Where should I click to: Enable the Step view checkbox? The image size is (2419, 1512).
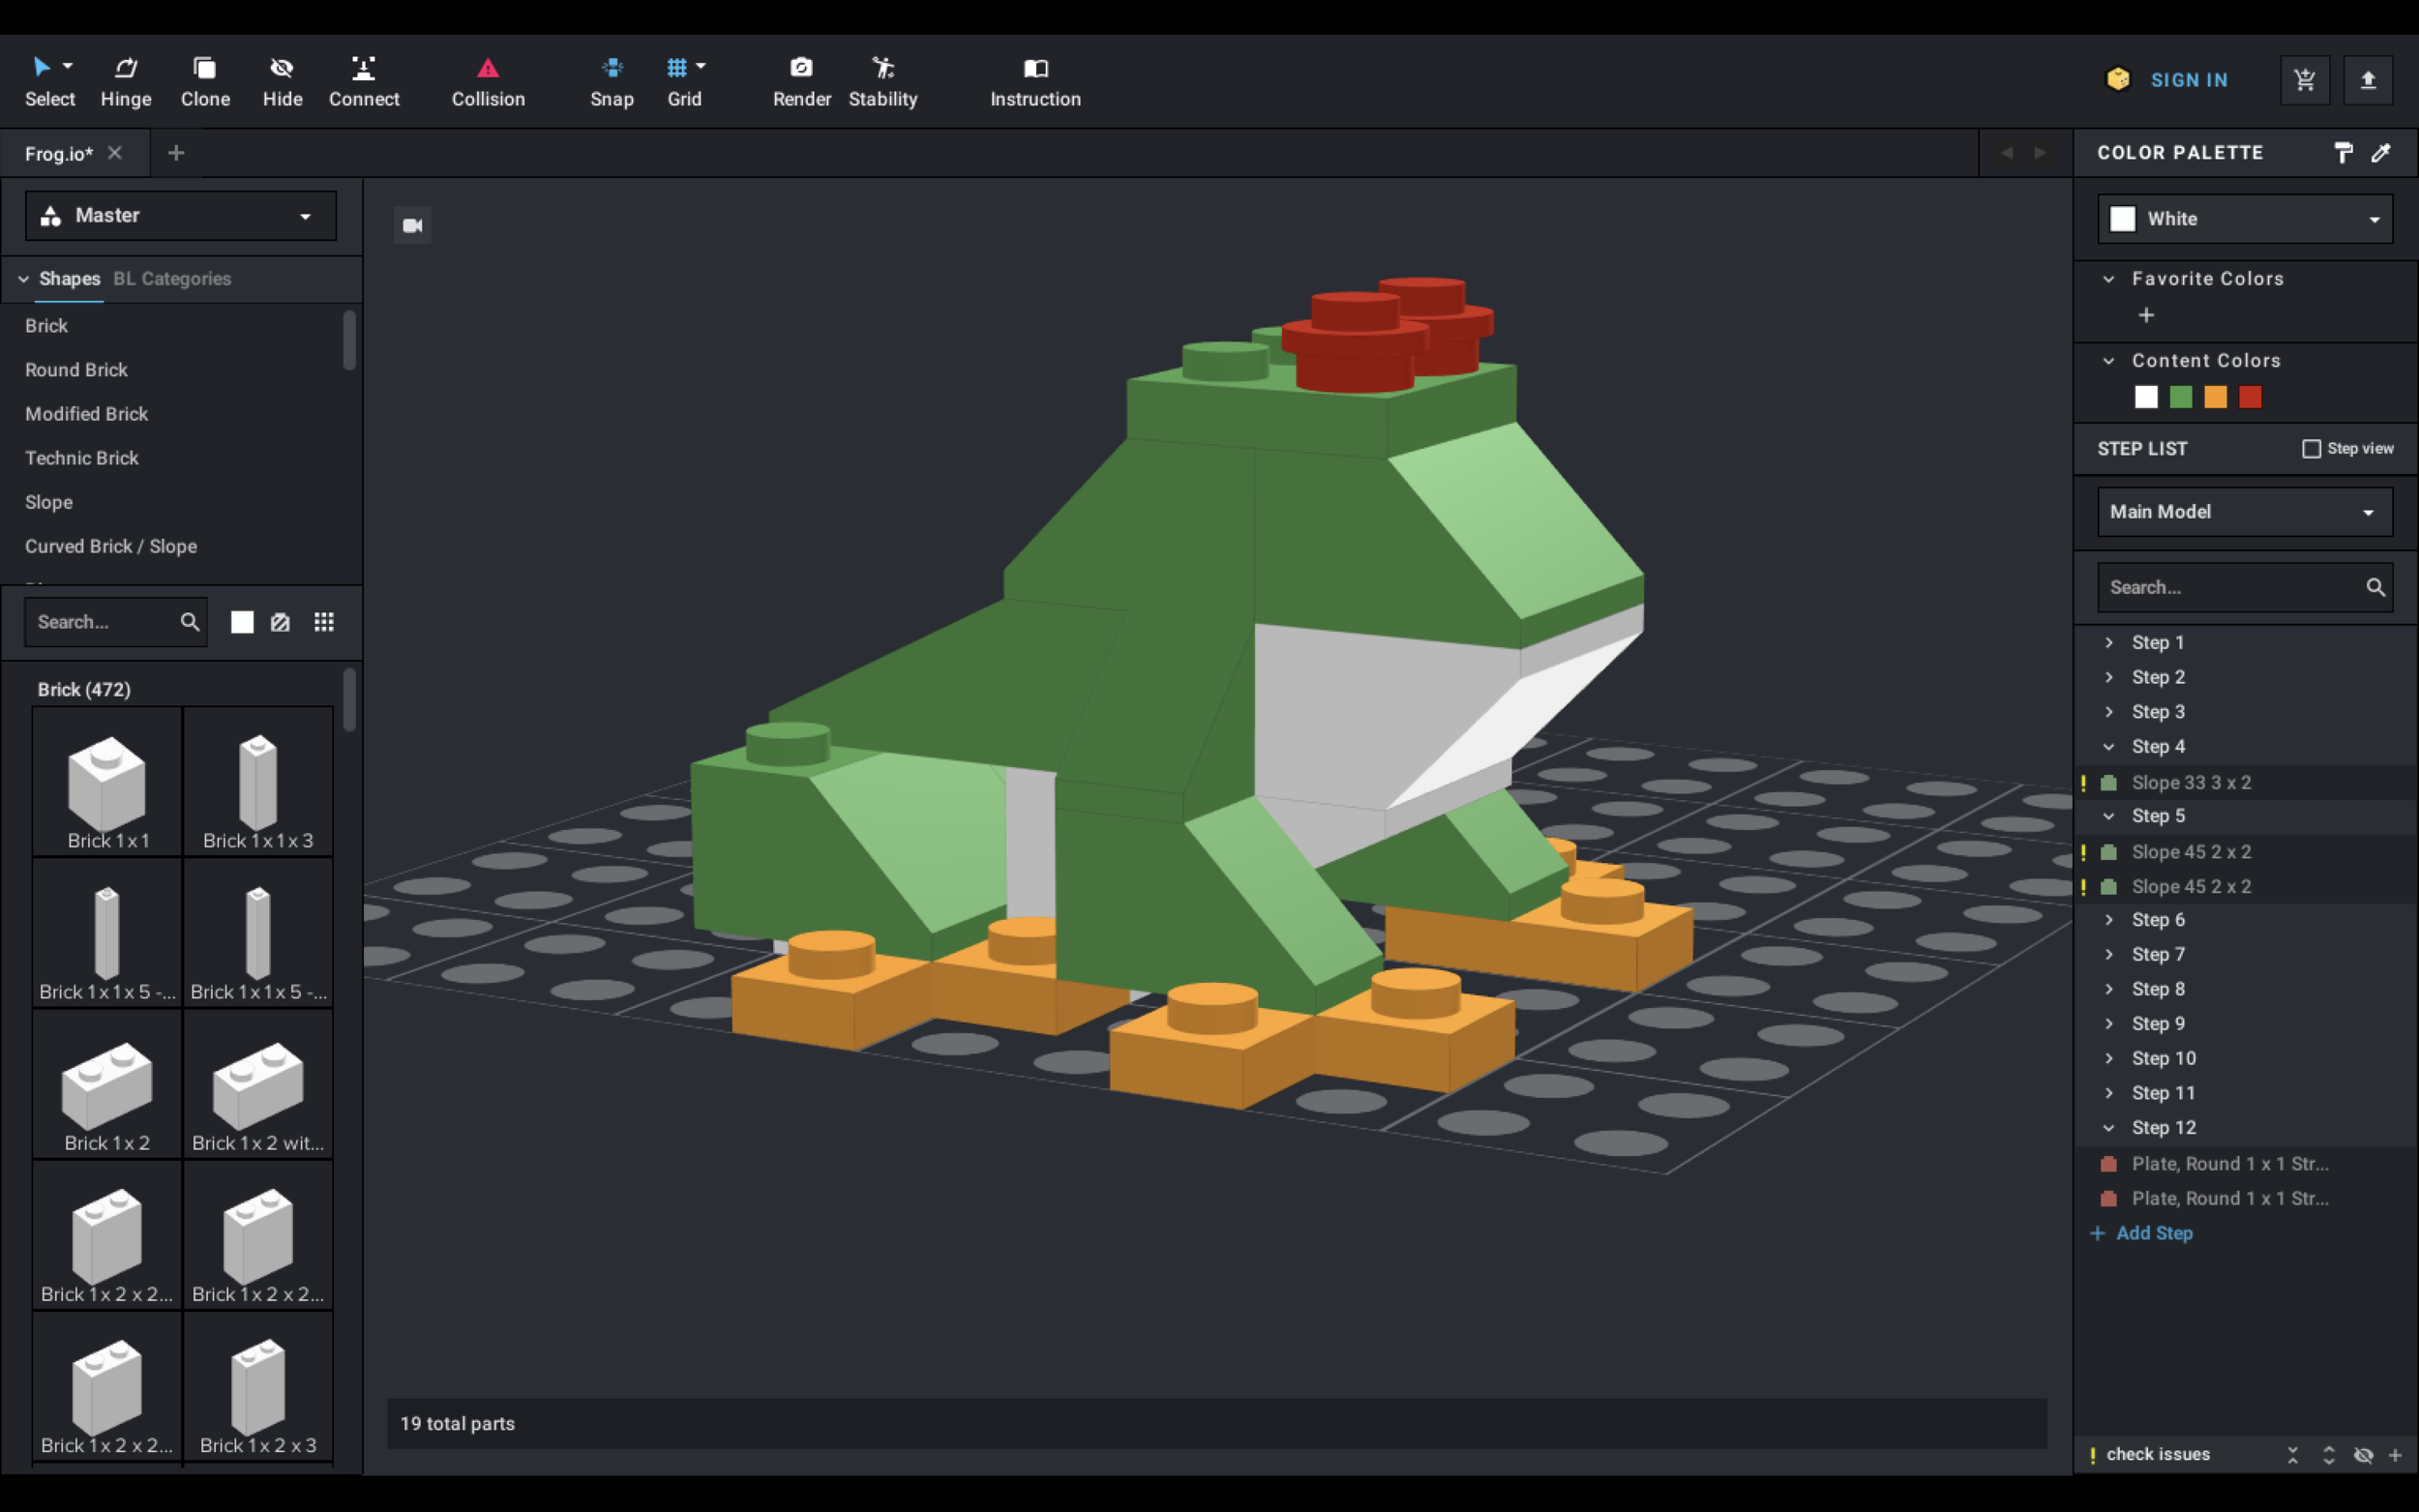pyautogui.click(x=2311, y=448)
